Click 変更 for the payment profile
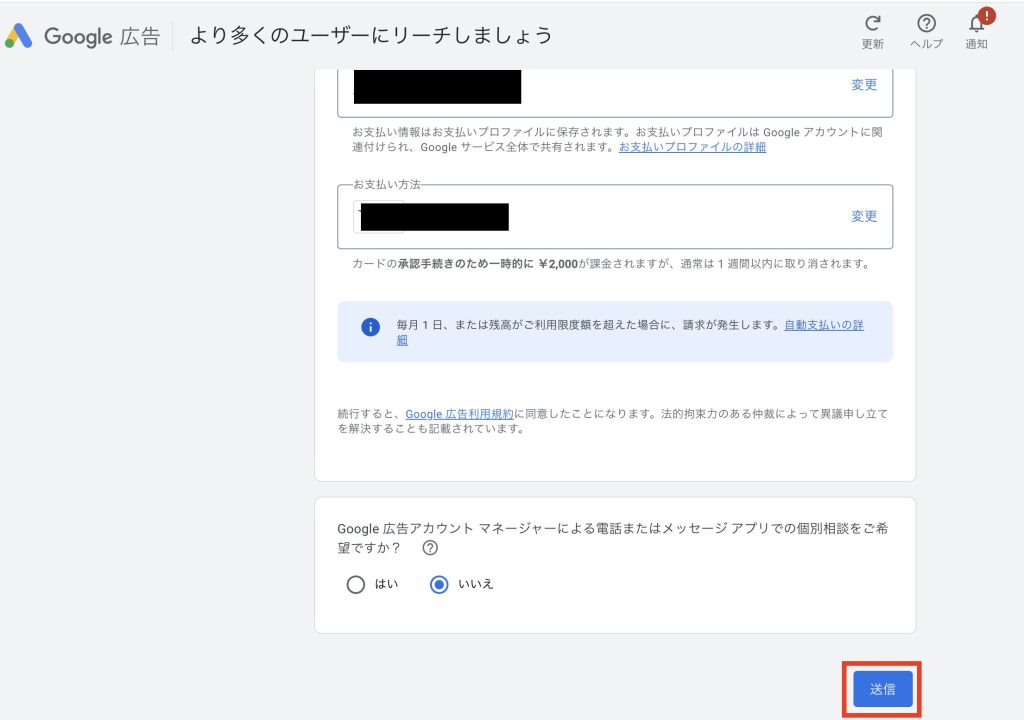The height and width of the screenshot is (720, 1024). click(x=863, y=84)
